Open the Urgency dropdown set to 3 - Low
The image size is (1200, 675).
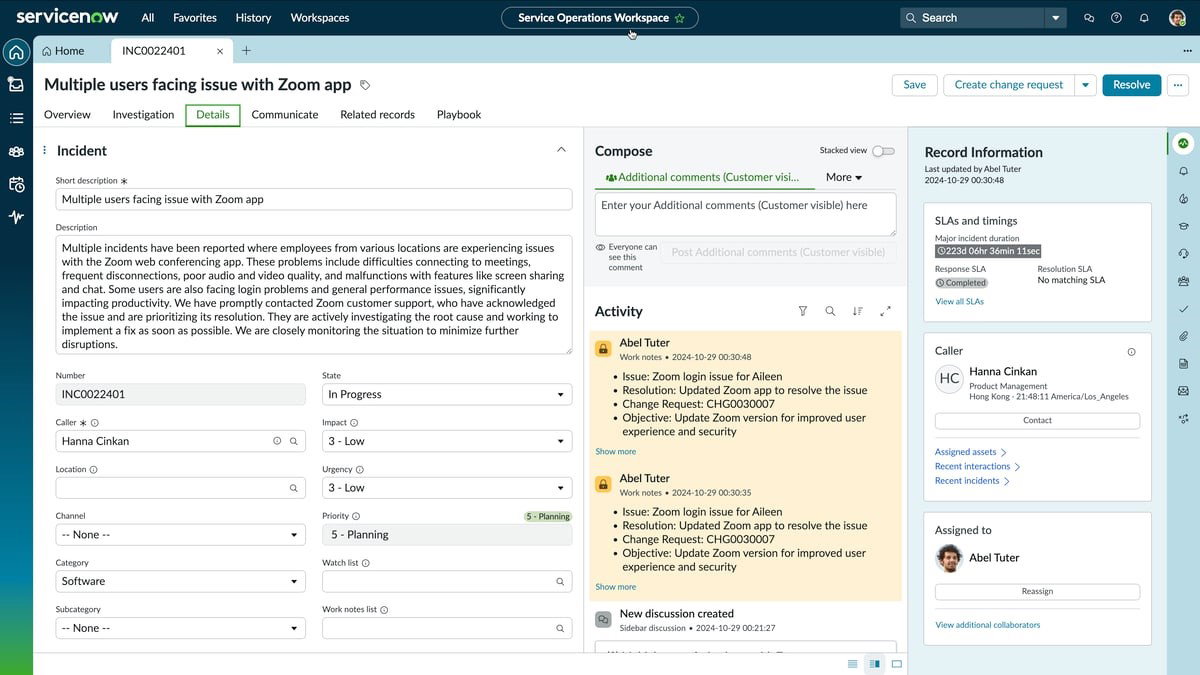[x=447, y=487]
